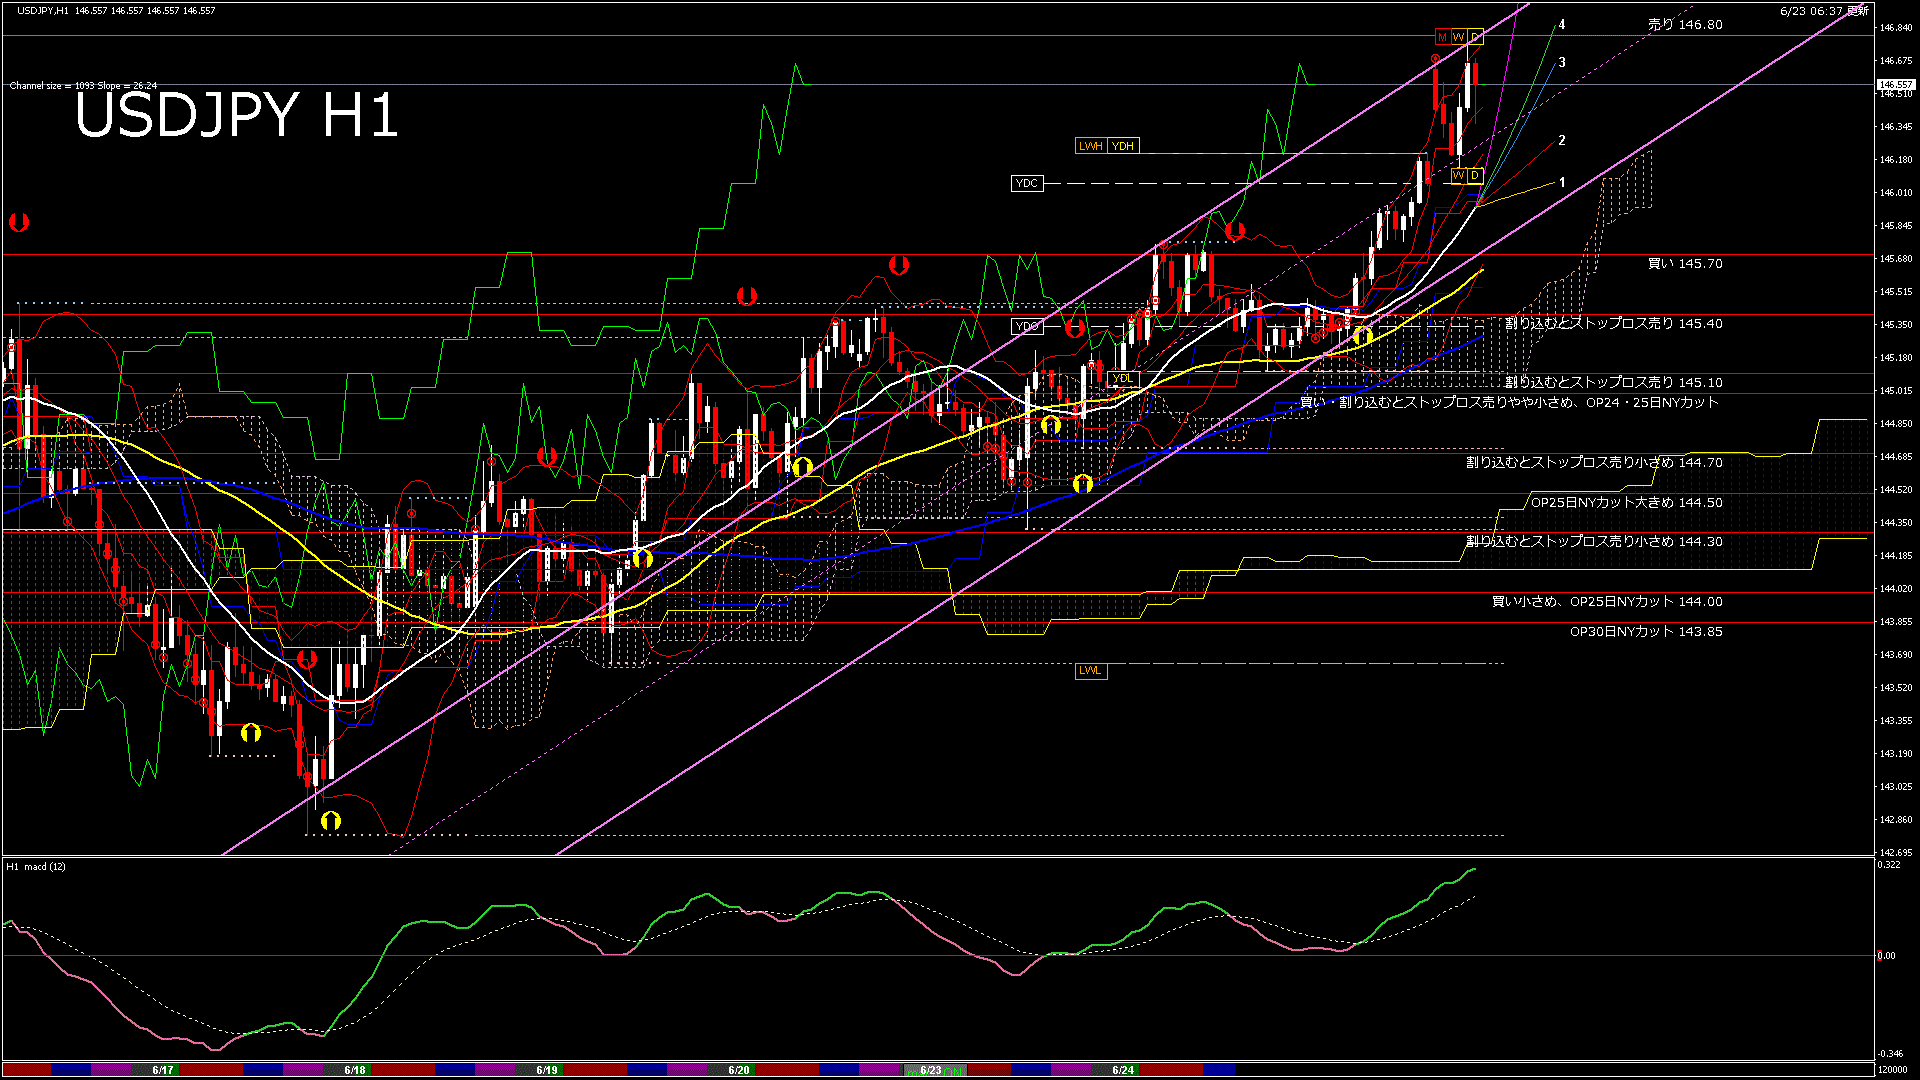Select the 6/17 date marker
The width and height of the screenshot is (1920, 1080).
(x=162, y=1070)
